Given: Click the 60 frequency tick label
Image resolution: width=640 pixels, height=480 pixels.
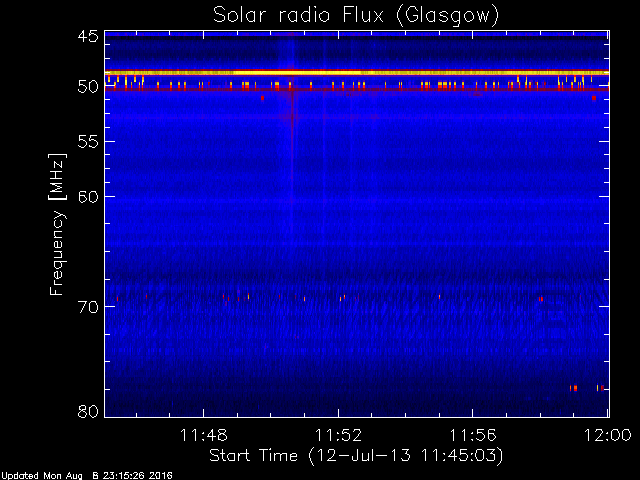Looking at the screenshot, I should click(88, 197).
